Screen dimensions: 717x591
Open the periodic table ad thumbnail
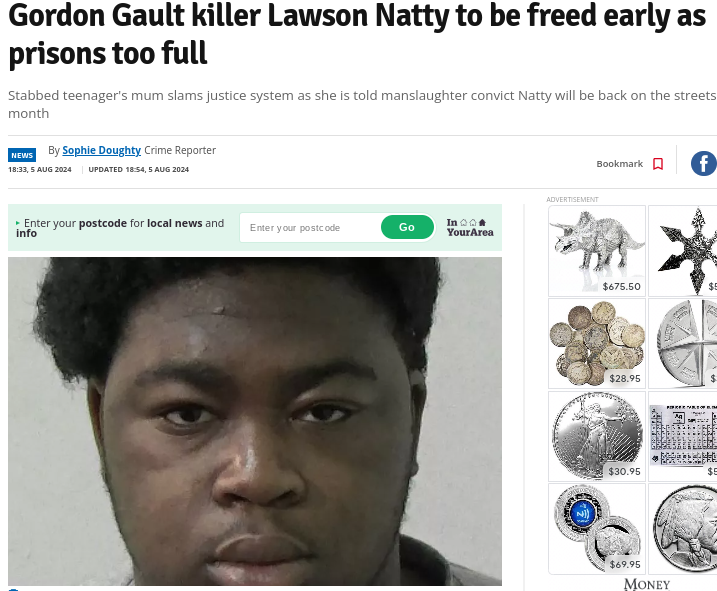(x=683, y=436)
